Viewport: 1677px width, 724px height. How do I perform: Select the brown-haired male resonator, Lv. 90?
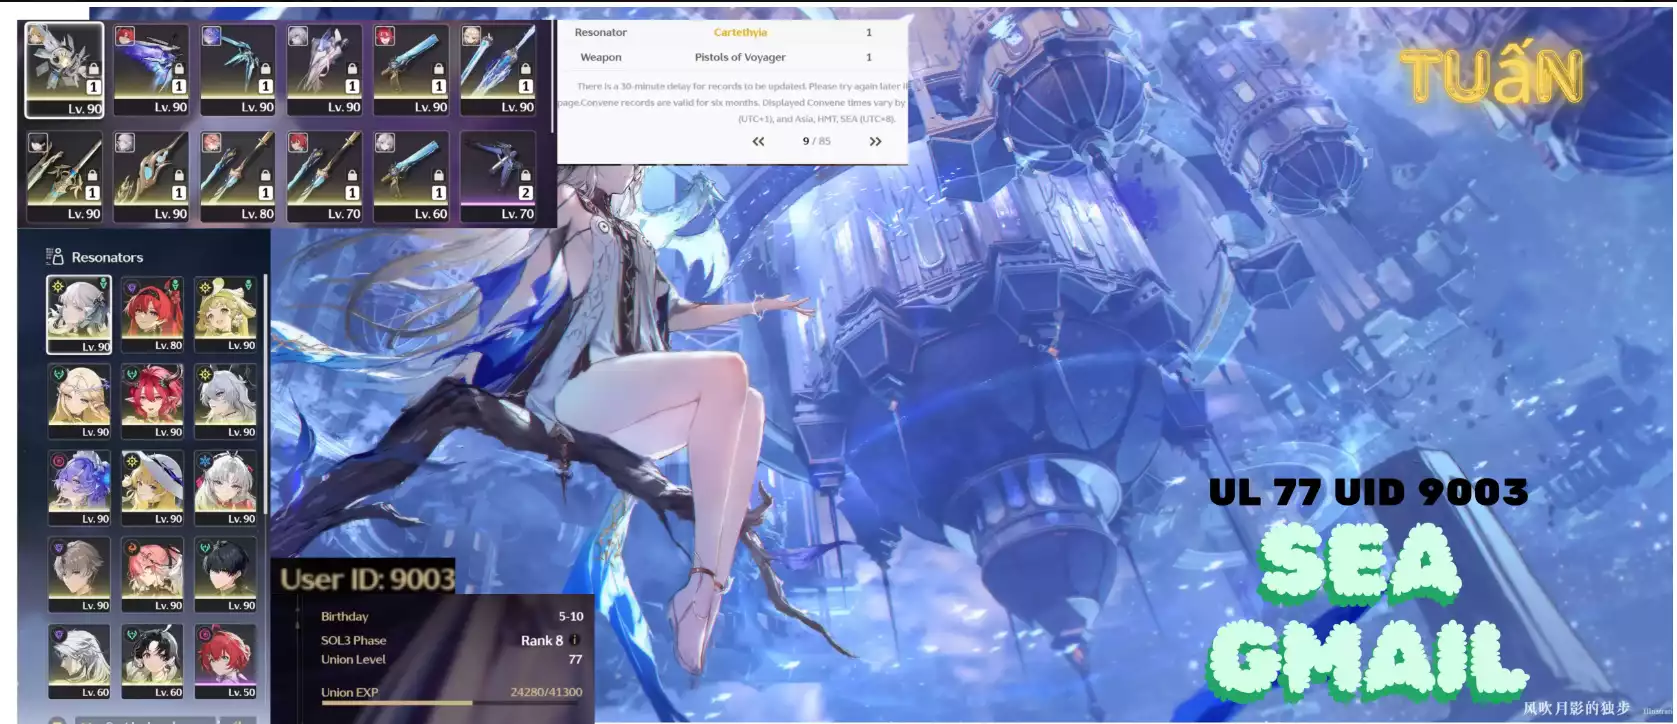pyautogui.click(x=79, y=575)
